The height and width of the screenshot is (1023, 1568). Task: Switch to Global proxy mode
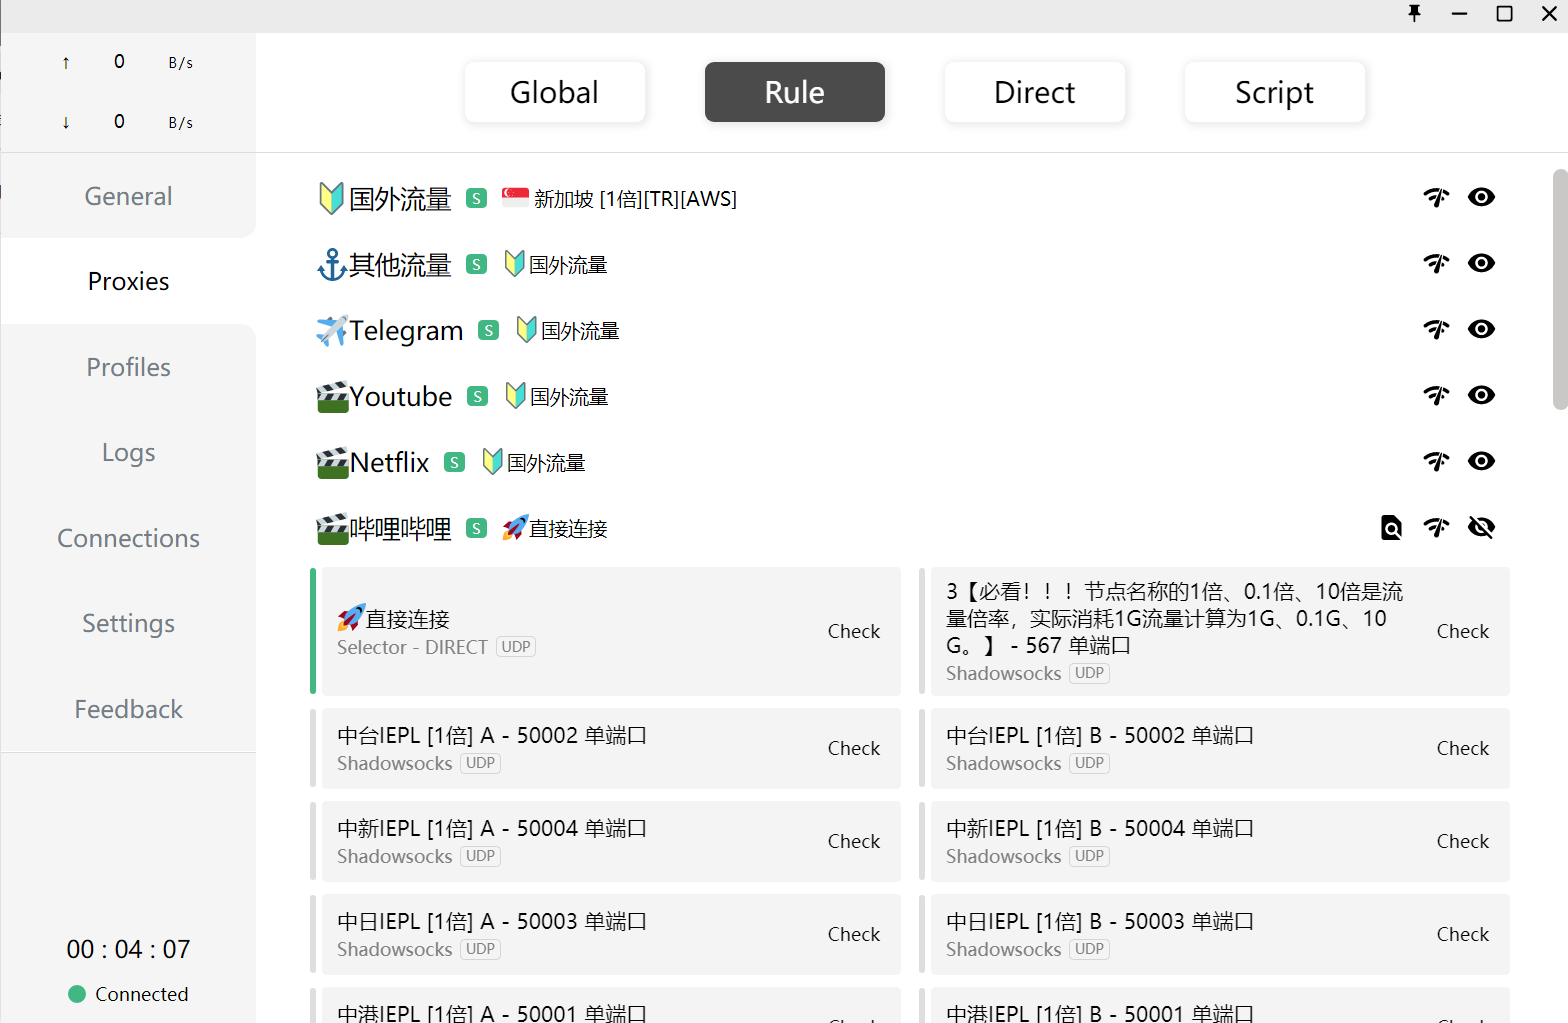[554, 92]
